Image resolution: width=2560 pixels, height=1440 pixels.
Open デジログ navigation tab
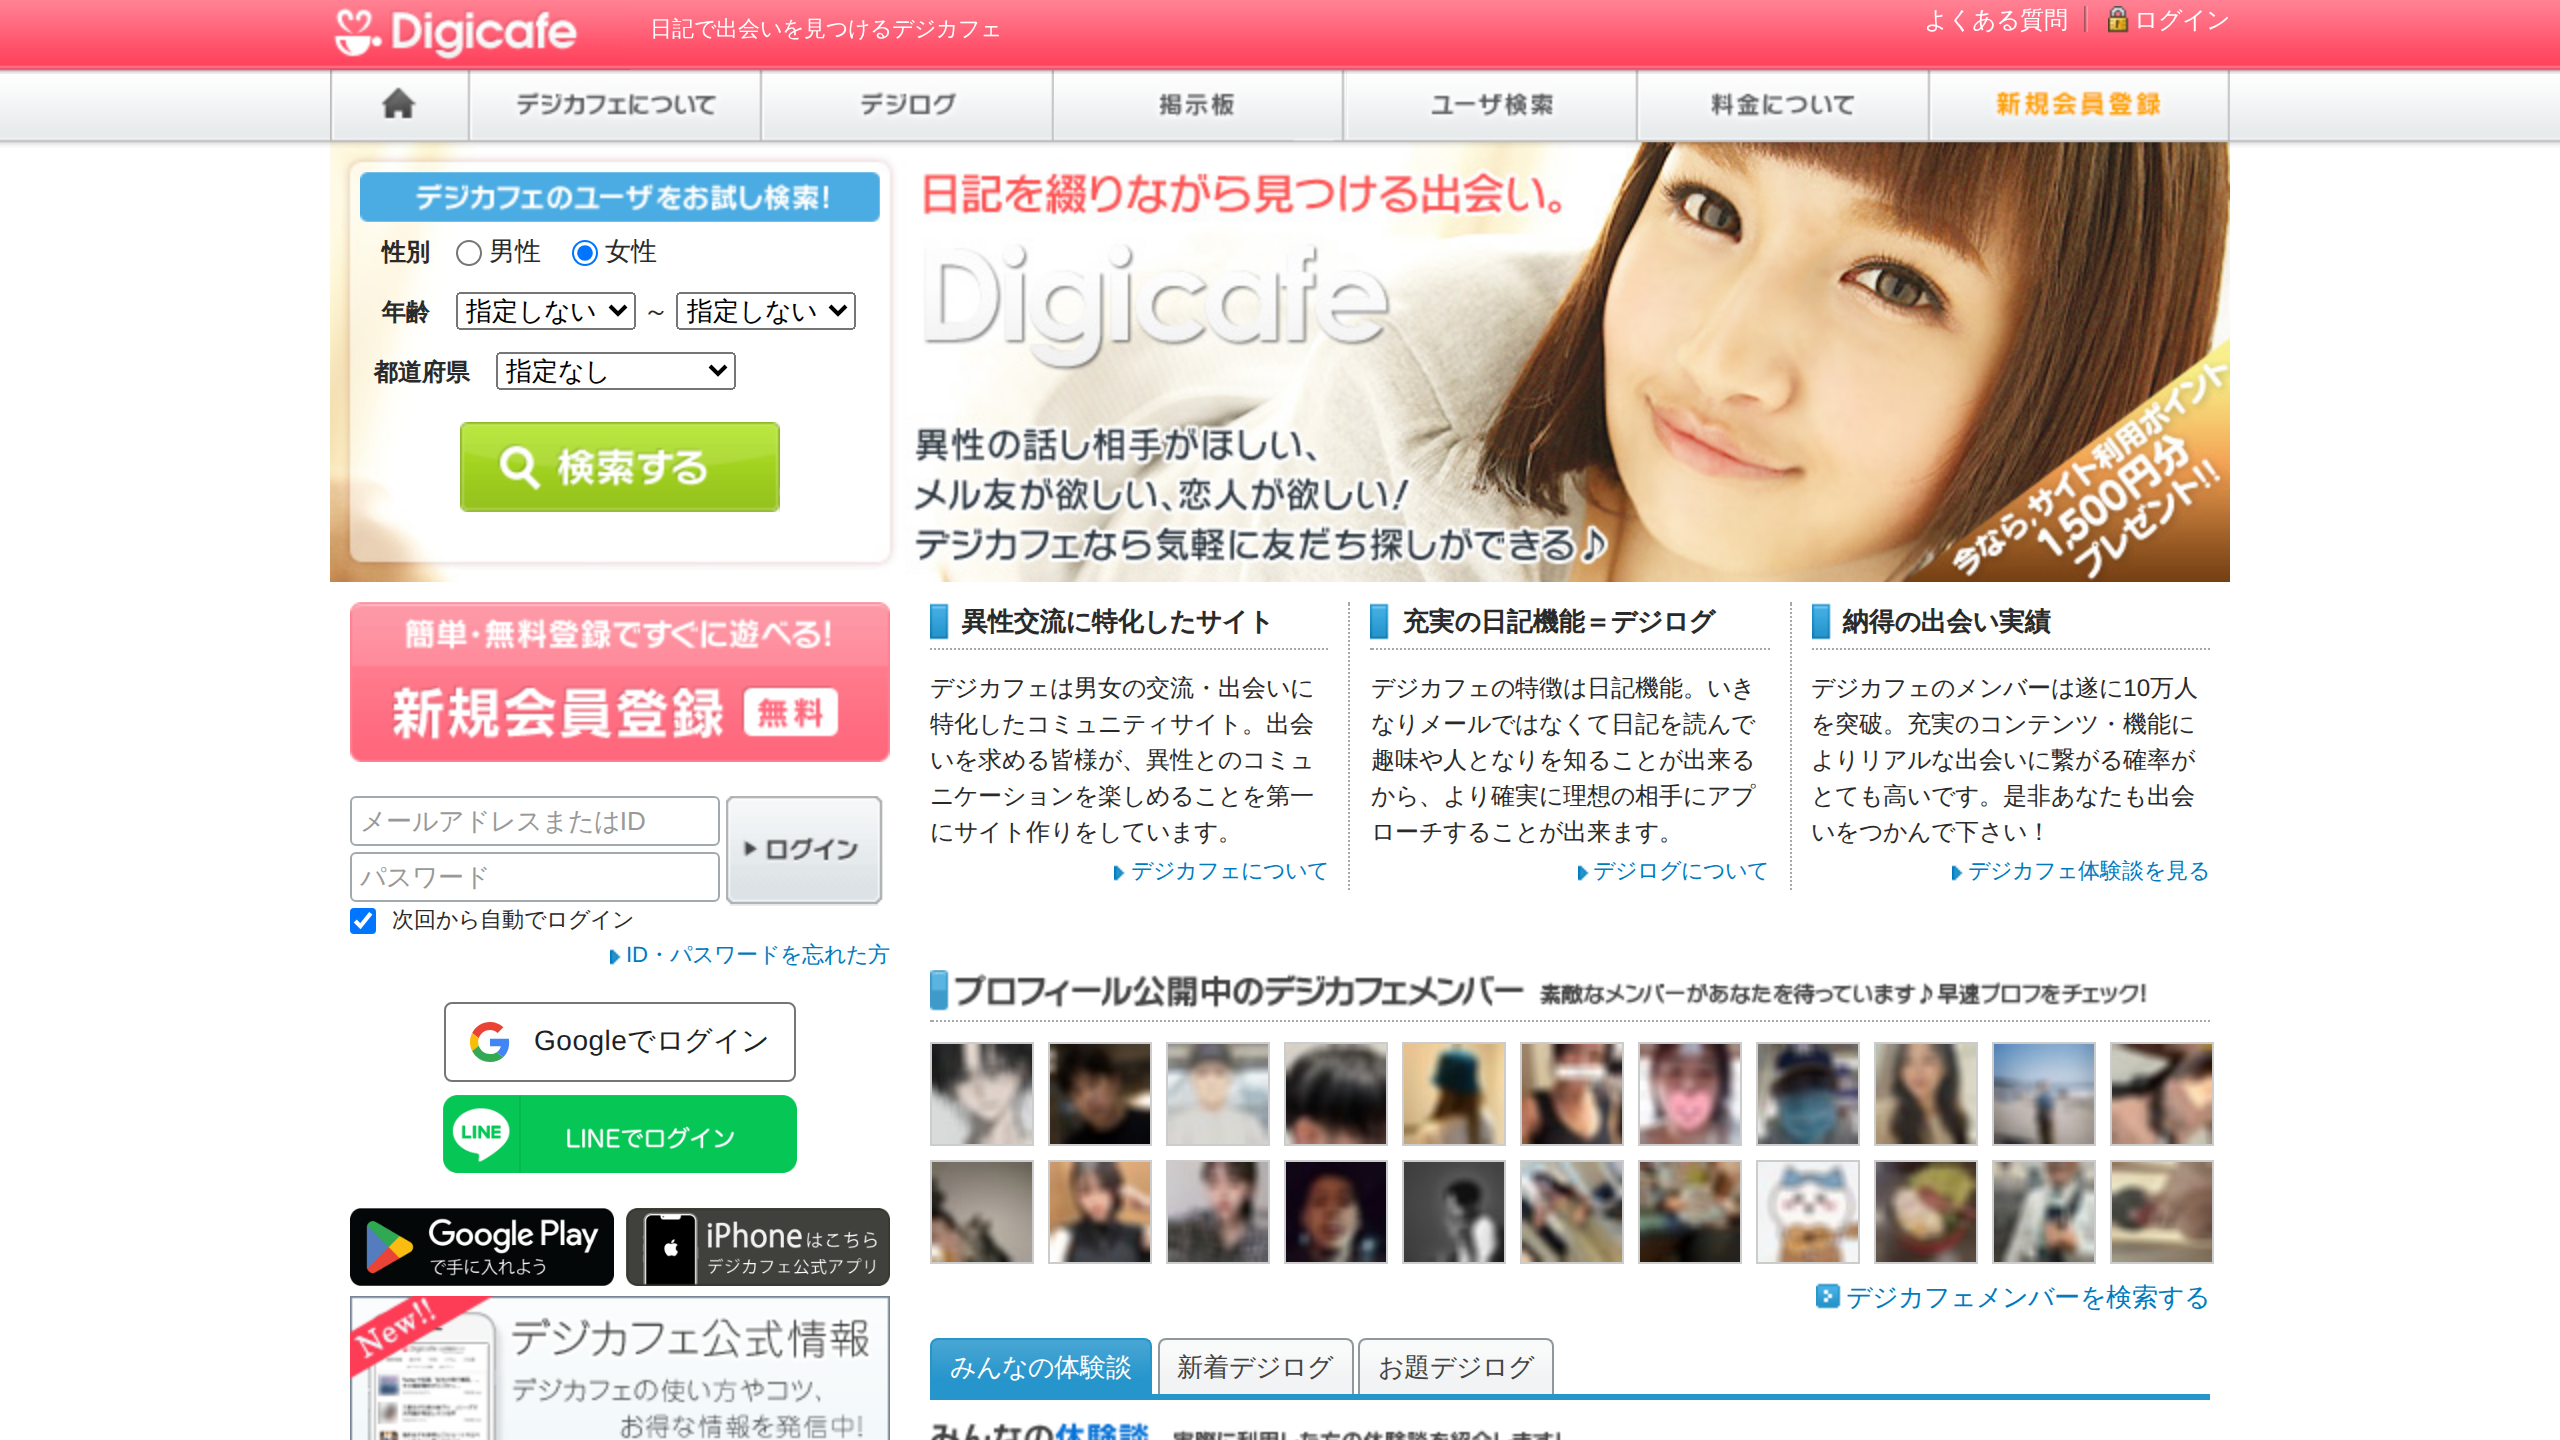[907, 104]
